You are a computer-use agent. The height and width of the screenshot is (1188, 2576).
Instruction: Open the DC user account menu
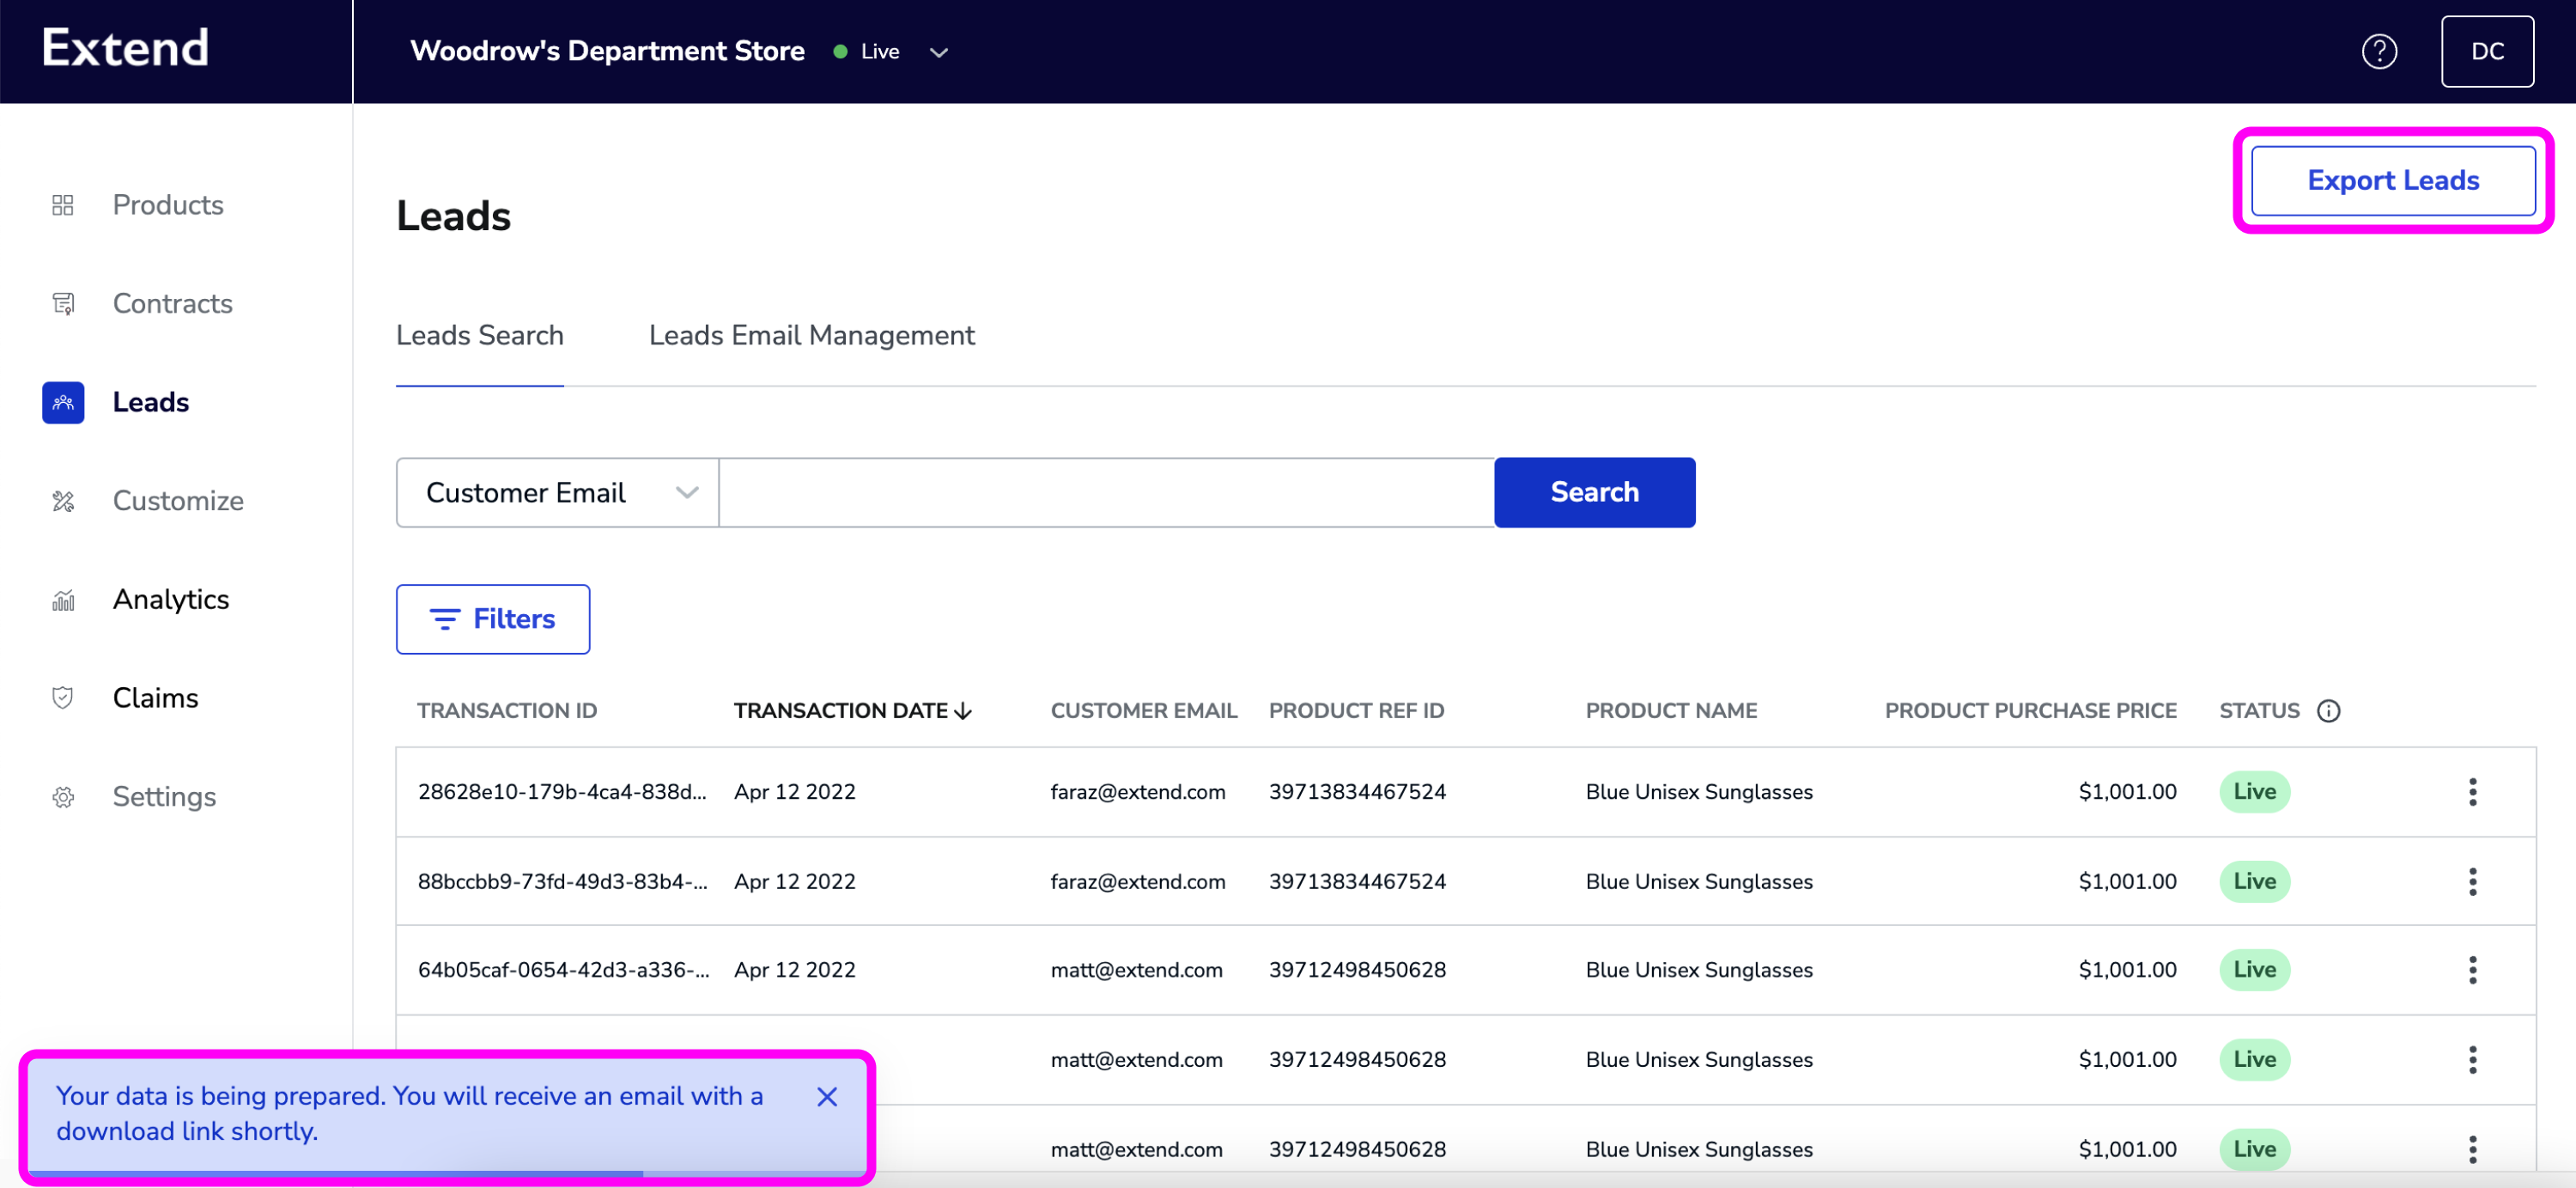pos(2487,52)
